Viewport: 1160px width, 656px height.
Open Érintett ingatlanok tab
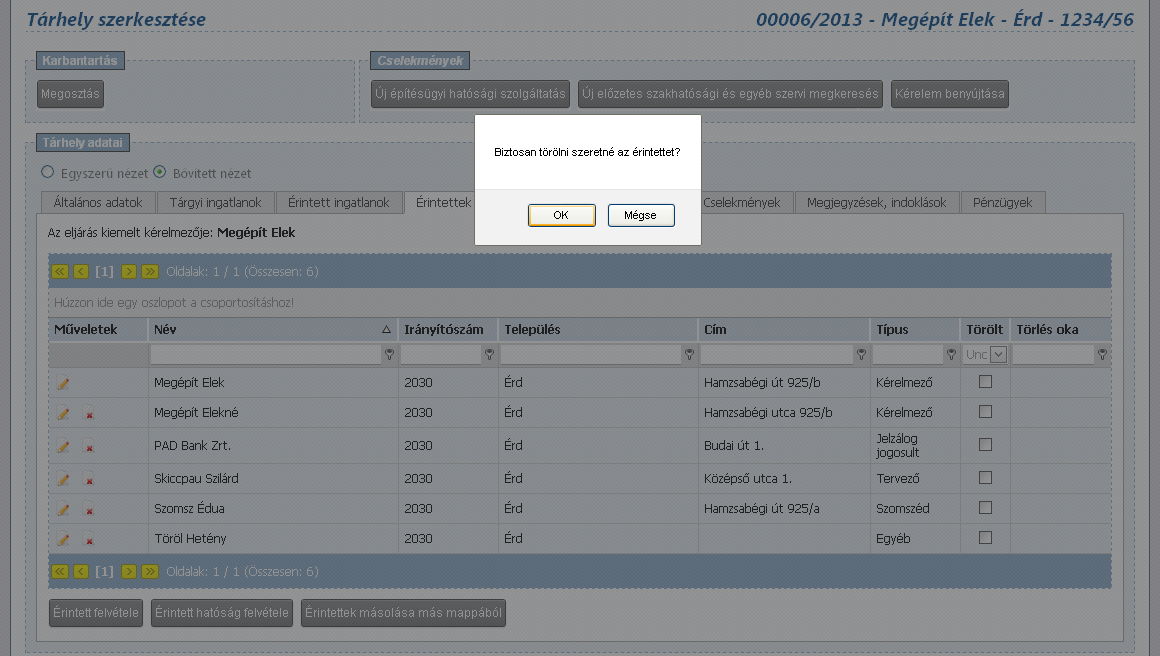tap(339, 203)
